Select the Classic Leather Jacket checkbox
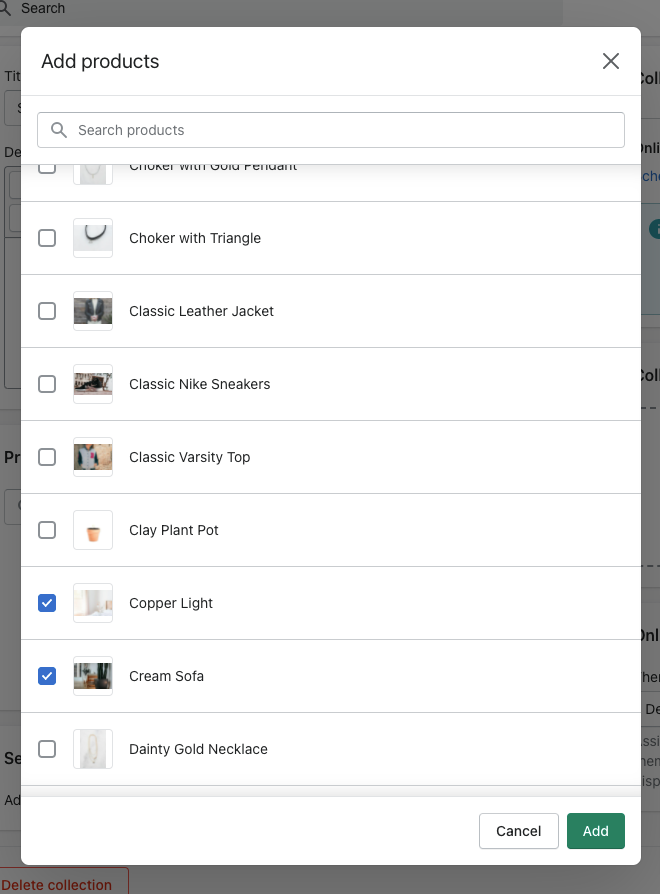 pyautogui.click(x=47, y=311)
